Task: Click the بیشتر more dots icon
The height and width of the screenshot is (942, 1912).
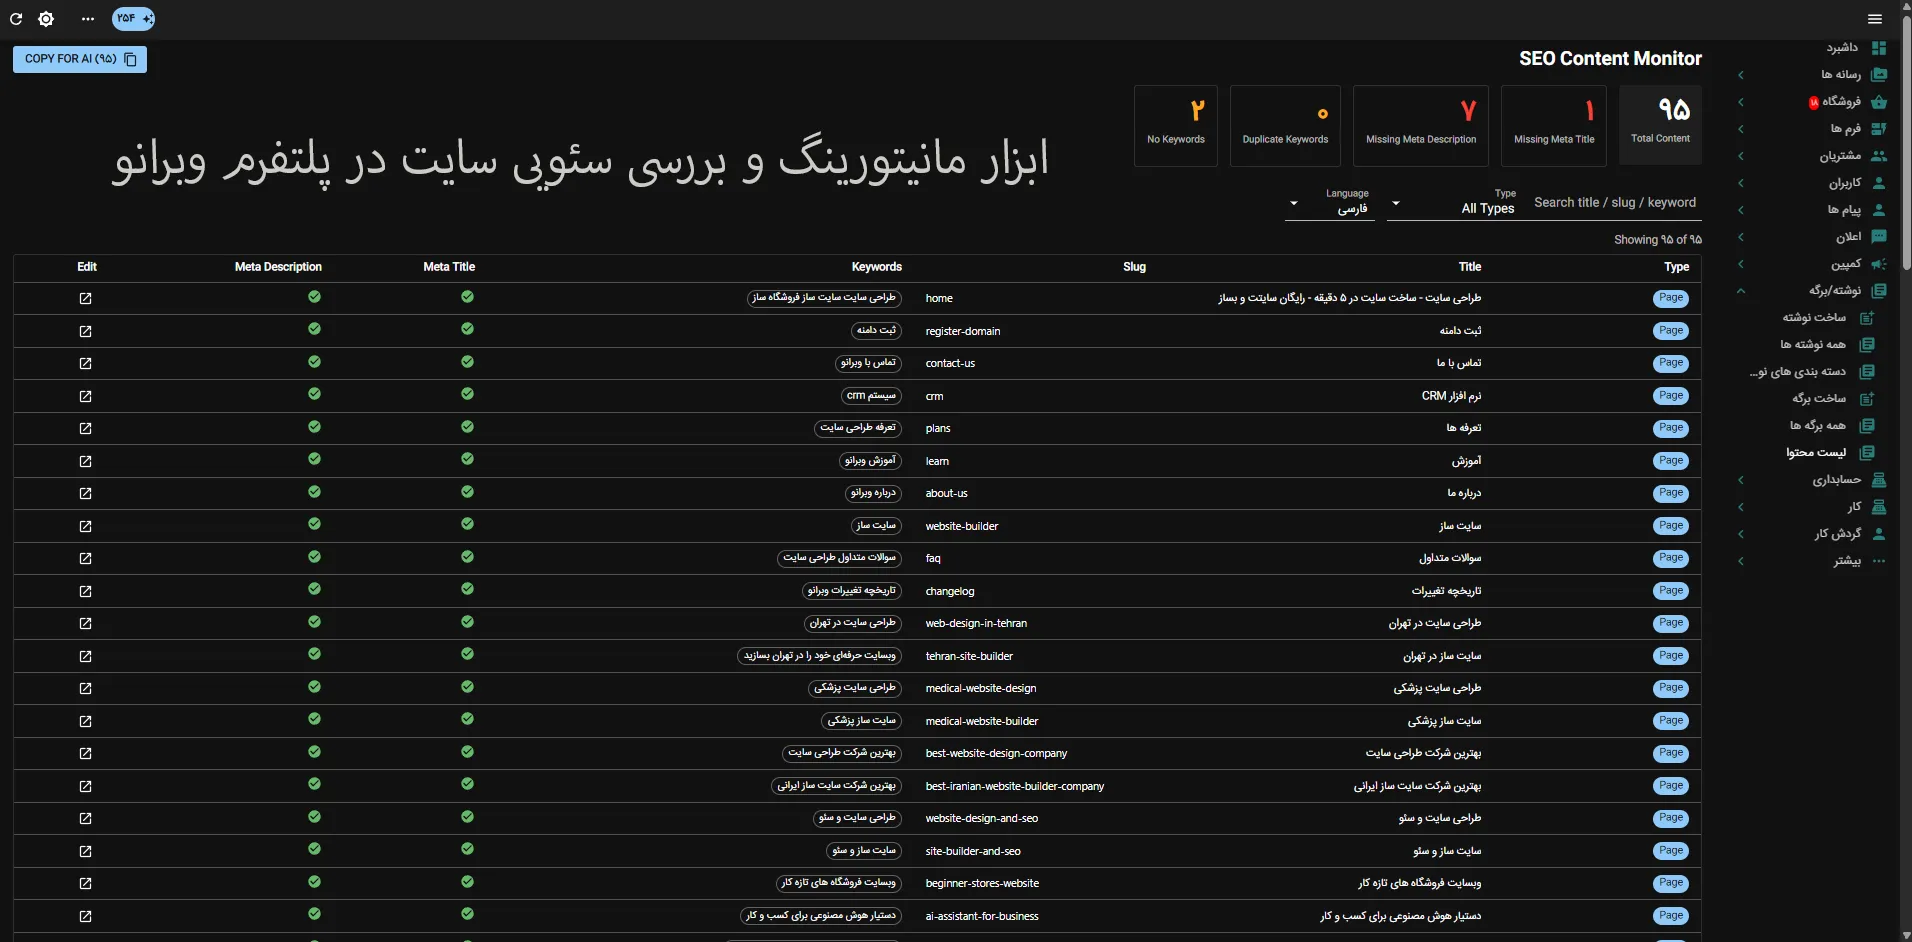Action: click(1879, 560)
